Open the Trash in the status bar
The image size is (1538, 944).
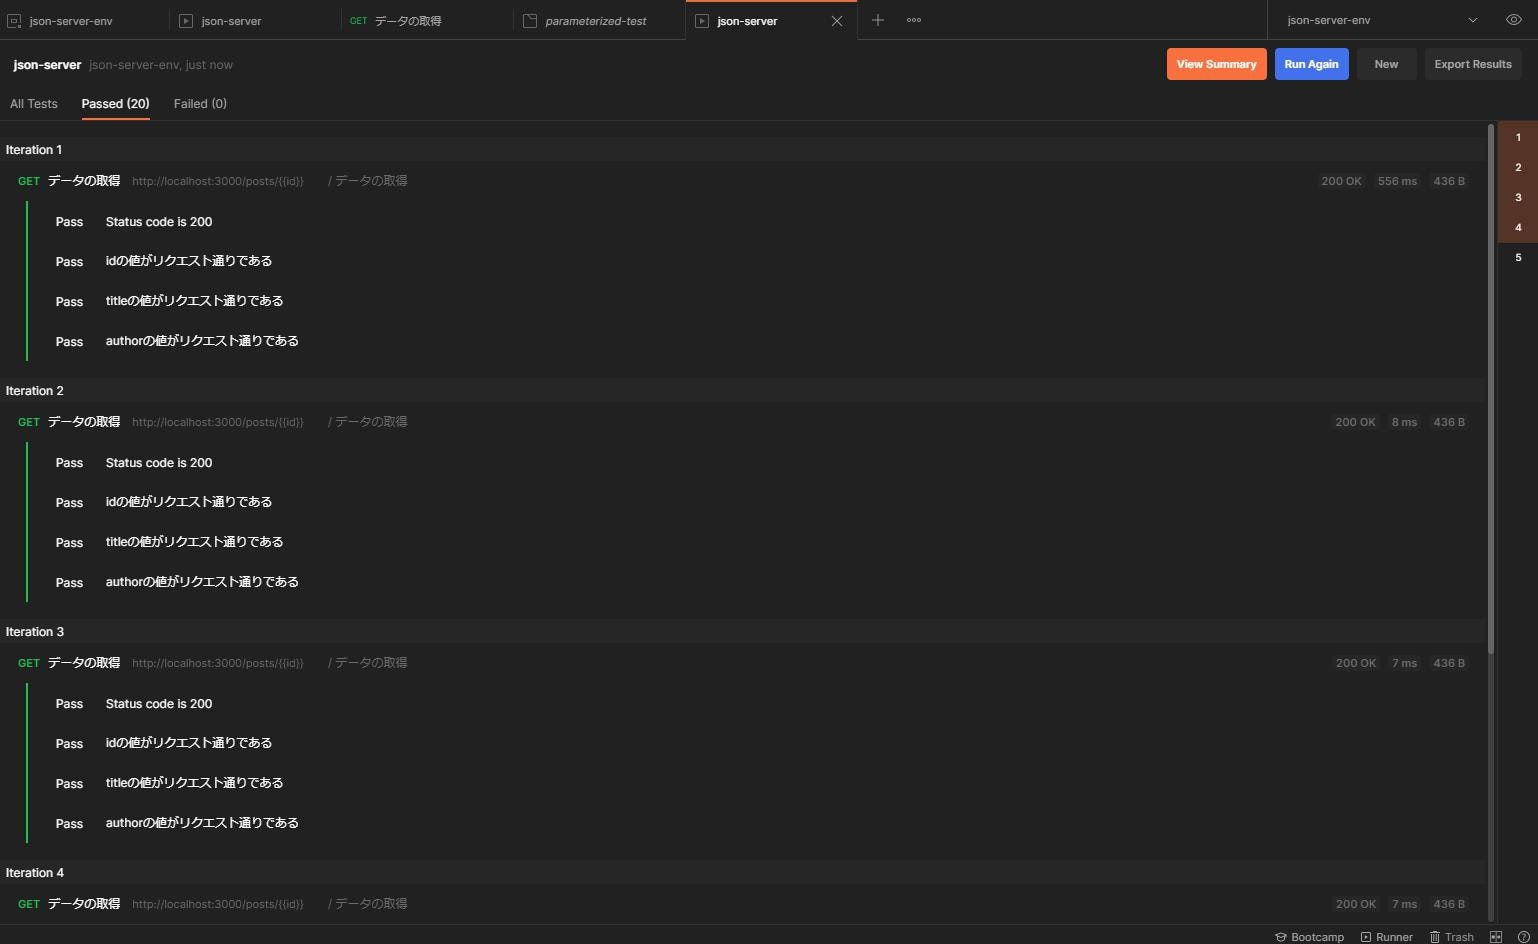coord(1452,937)
